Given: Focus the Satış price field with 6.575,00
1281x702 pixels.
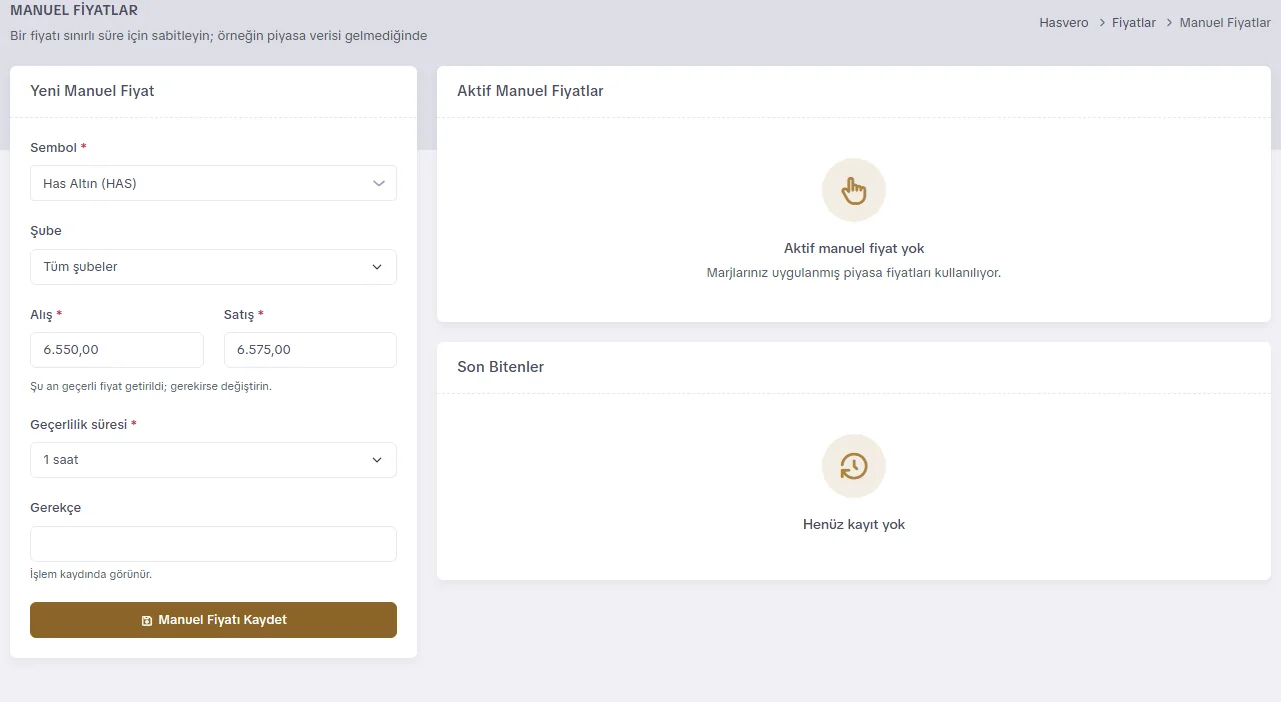Looking at the screenshot, I should click(x=310, y=350).
